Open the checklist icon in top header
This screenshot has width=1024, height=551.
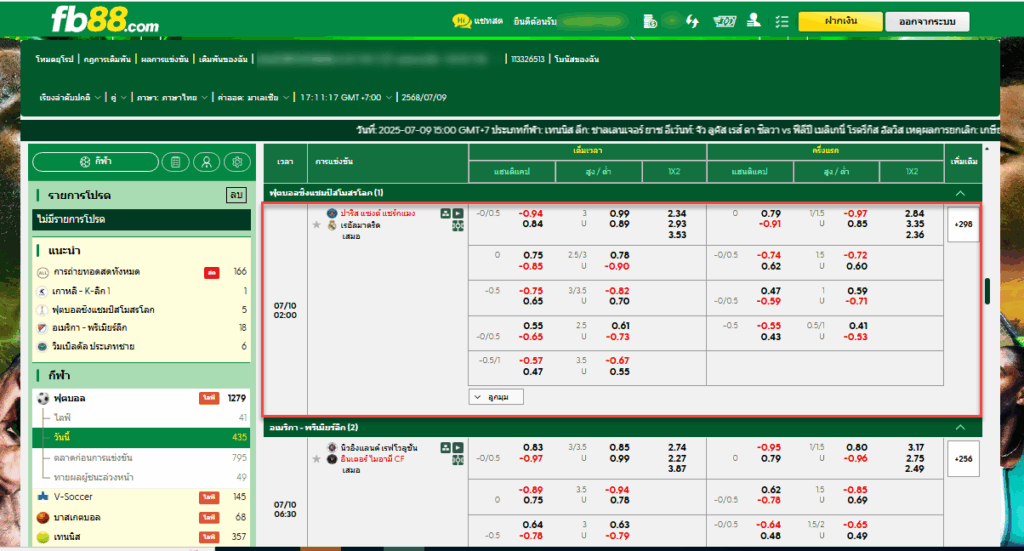782,22
